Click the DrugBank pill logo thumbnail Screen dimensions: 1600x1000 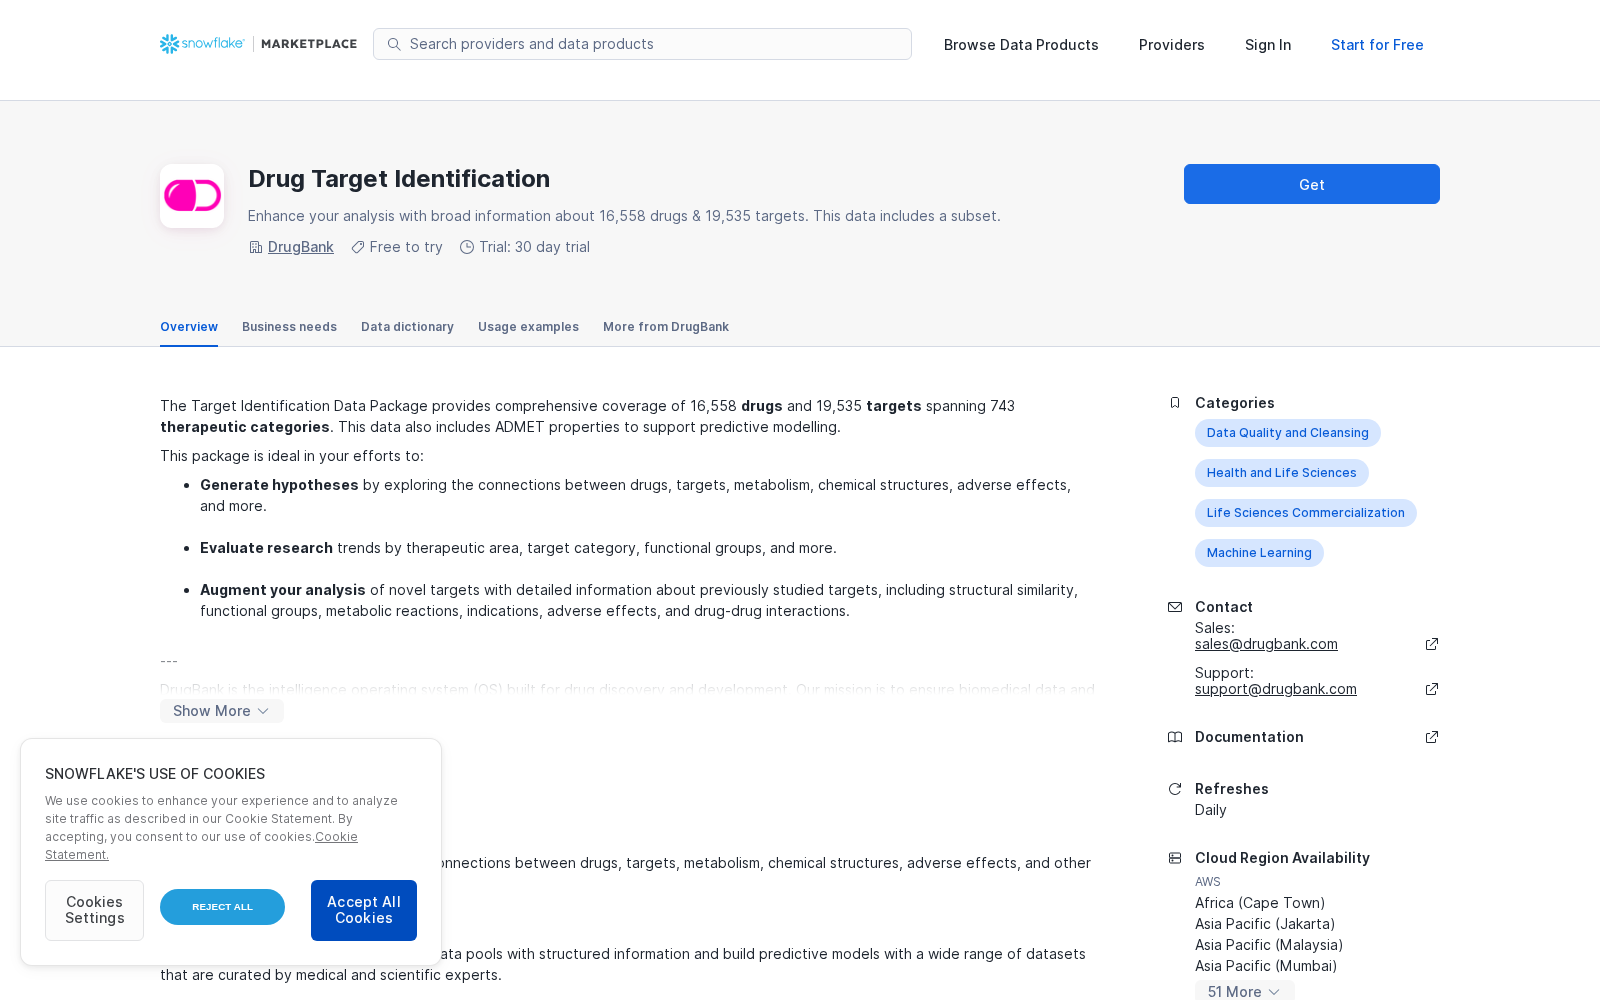pyautogui.click(x=192, y=196)
